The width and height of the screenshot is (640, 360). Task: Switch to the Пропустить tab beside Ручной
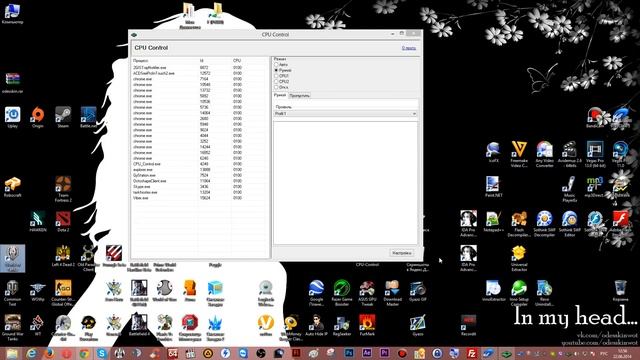point(299,96)
